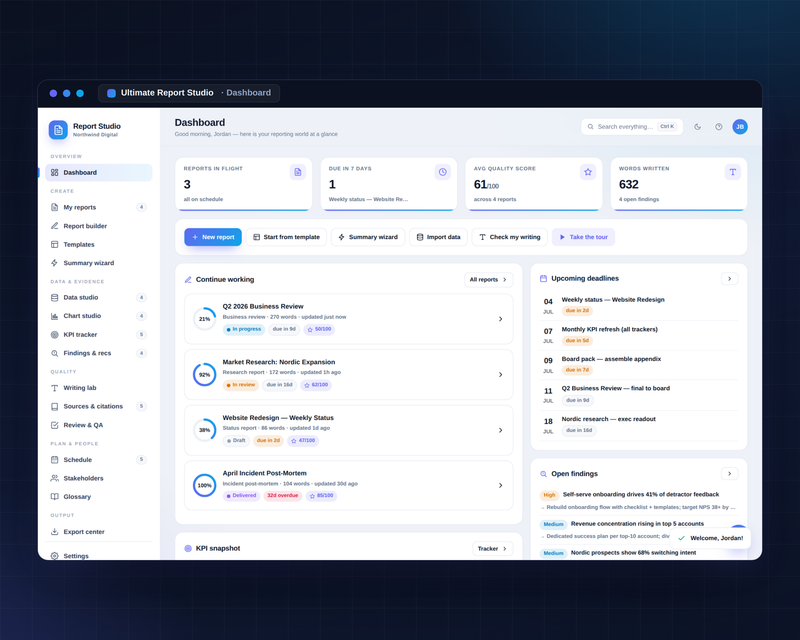Click the 32d overdue badge

tap(283, 496)
